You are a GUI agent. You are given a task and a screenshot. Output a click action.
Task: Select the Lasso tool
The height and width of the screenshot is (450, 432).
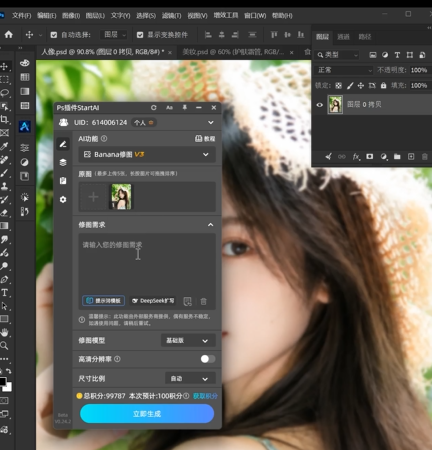(x=4, y=93)
